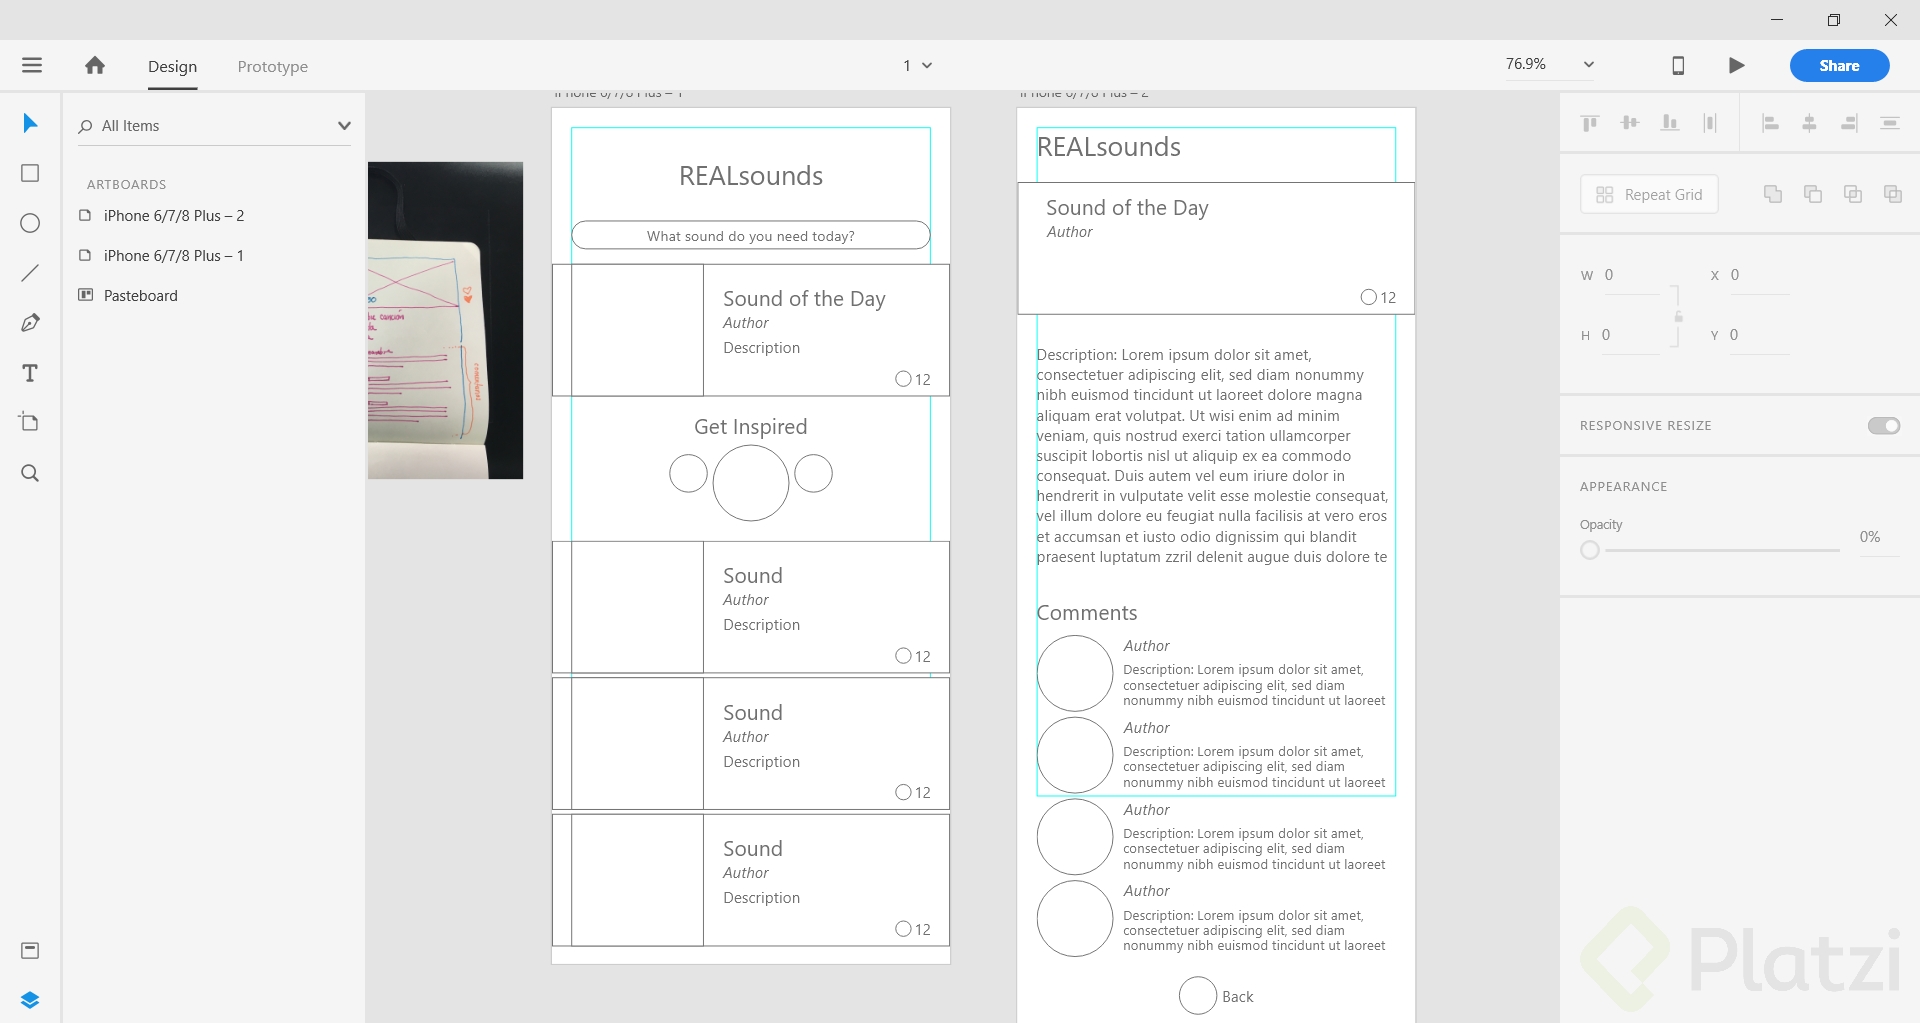The width and height of the screenshot is (1920, 1023).
Task: Switch to the Design tab
Action: tap(173, 66)
